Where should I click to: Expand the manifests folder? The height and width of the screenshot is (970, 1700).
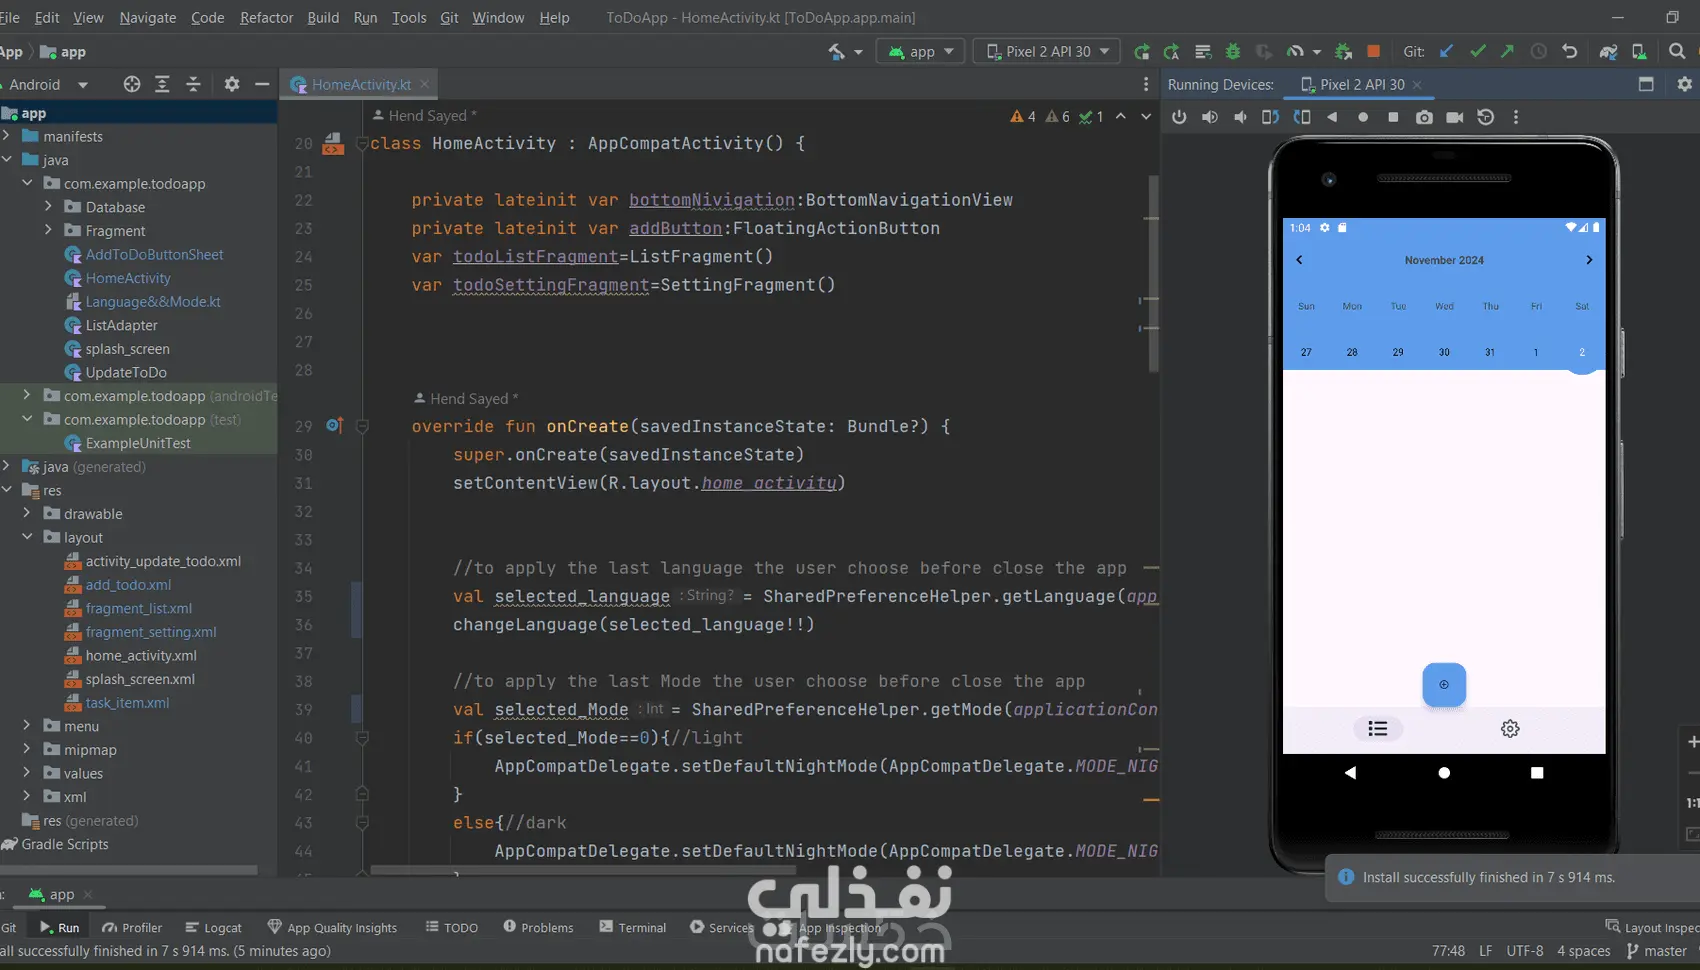click(x=7, y=136)
